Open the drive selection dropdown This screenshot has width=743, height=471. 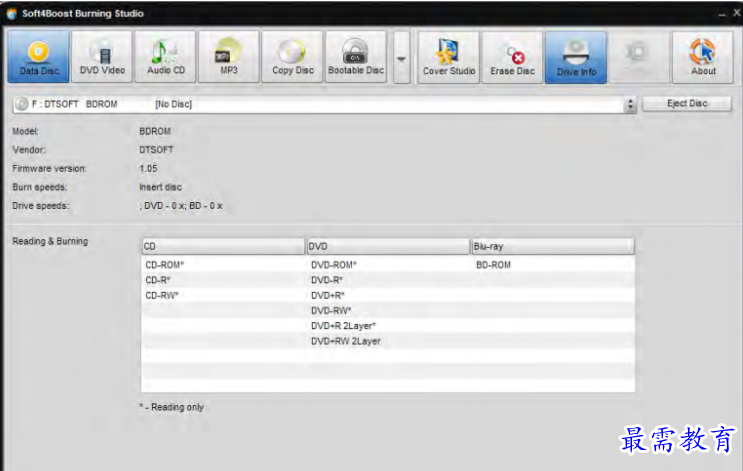[325, 104]
